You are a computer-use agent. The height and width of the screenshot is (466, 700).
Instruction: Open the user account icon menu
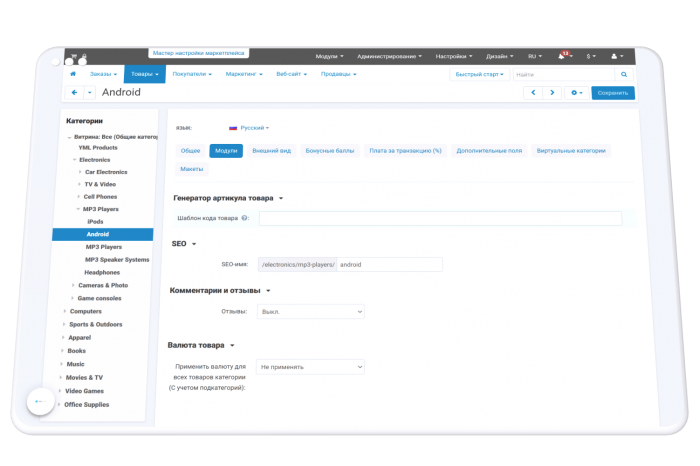click(617, 56)
